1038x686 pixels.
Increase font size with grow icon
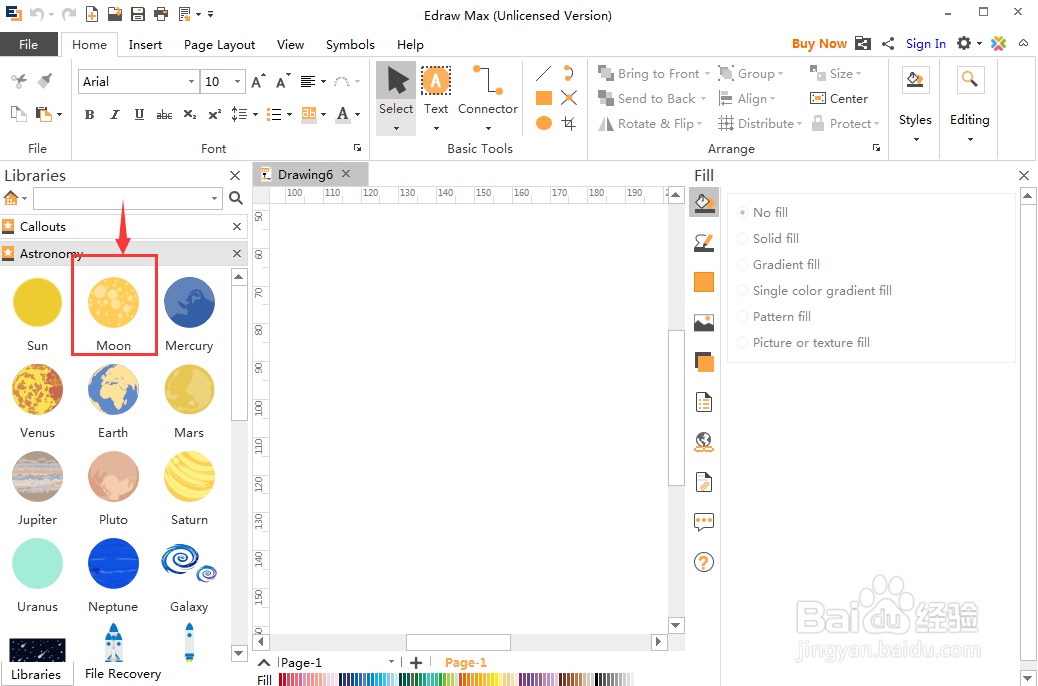(259, 81)
